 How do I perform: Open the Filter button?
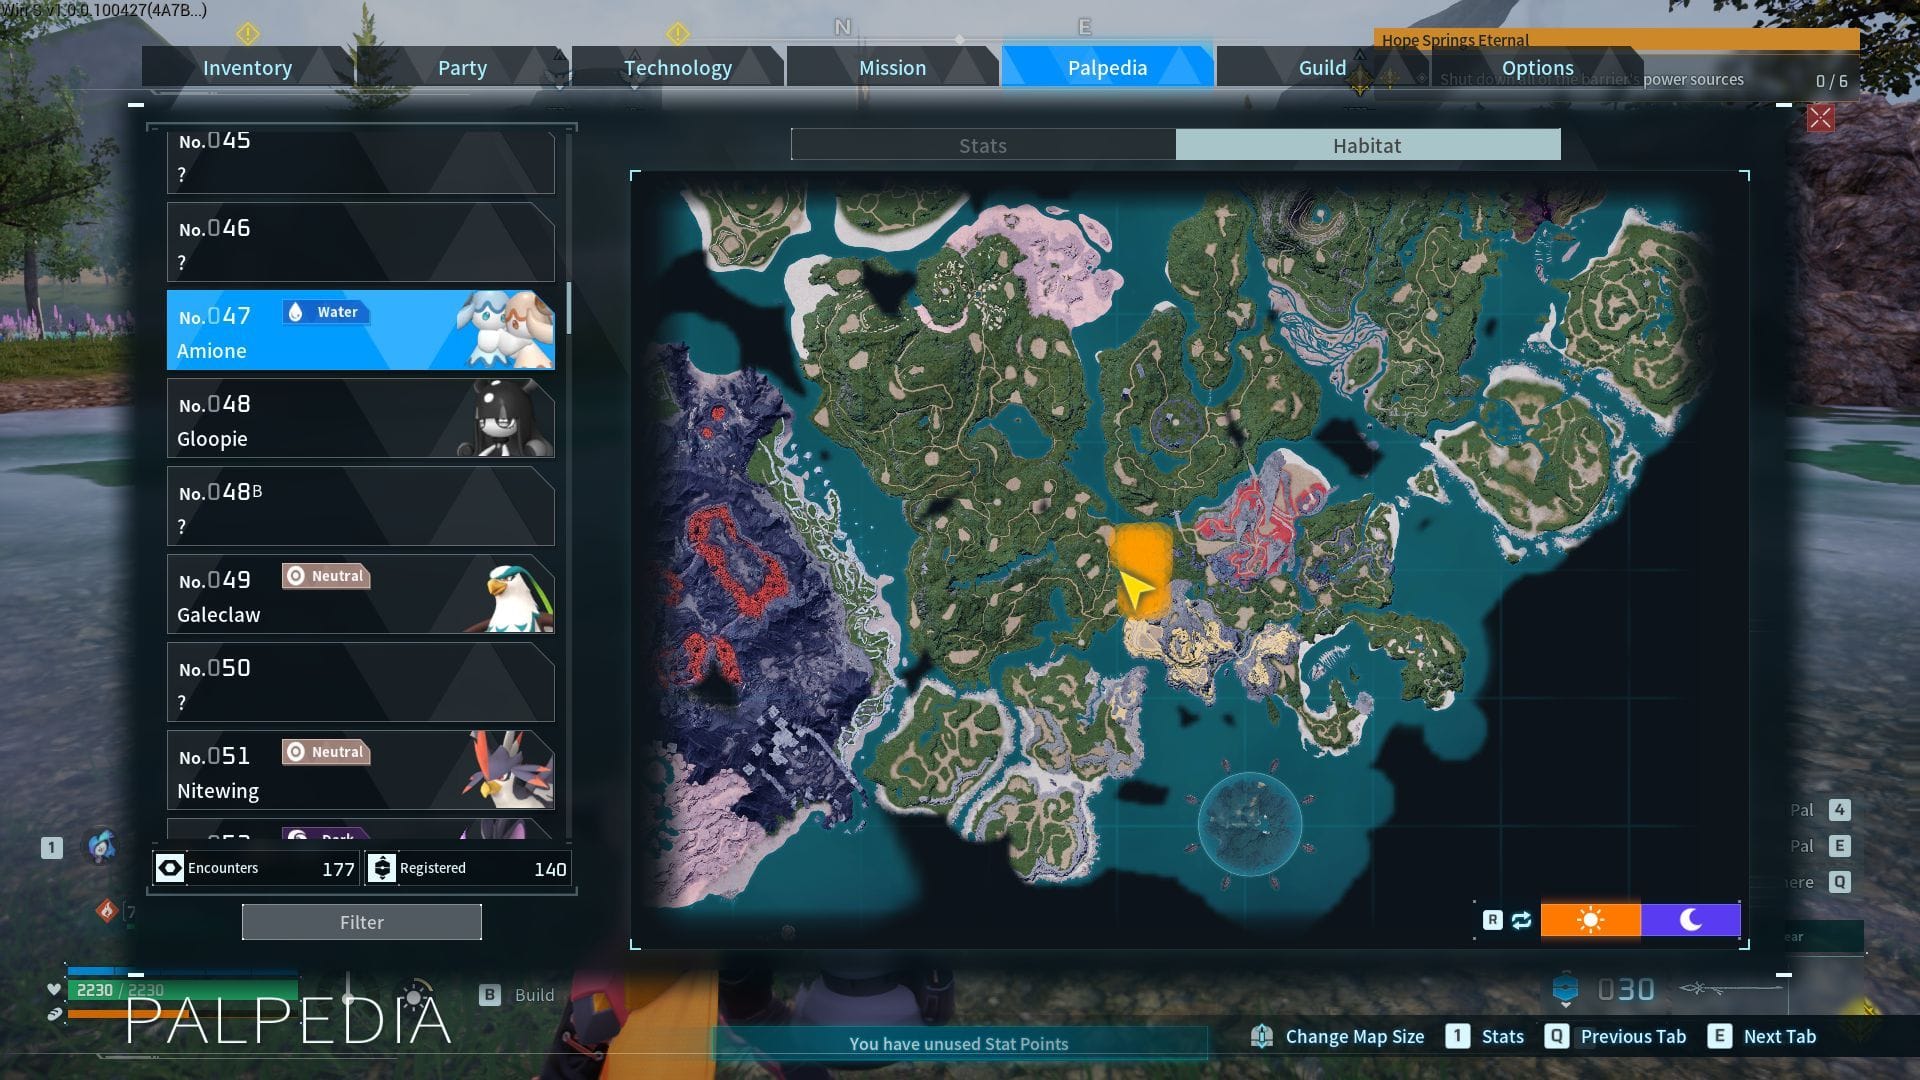(x=361, y=922)
